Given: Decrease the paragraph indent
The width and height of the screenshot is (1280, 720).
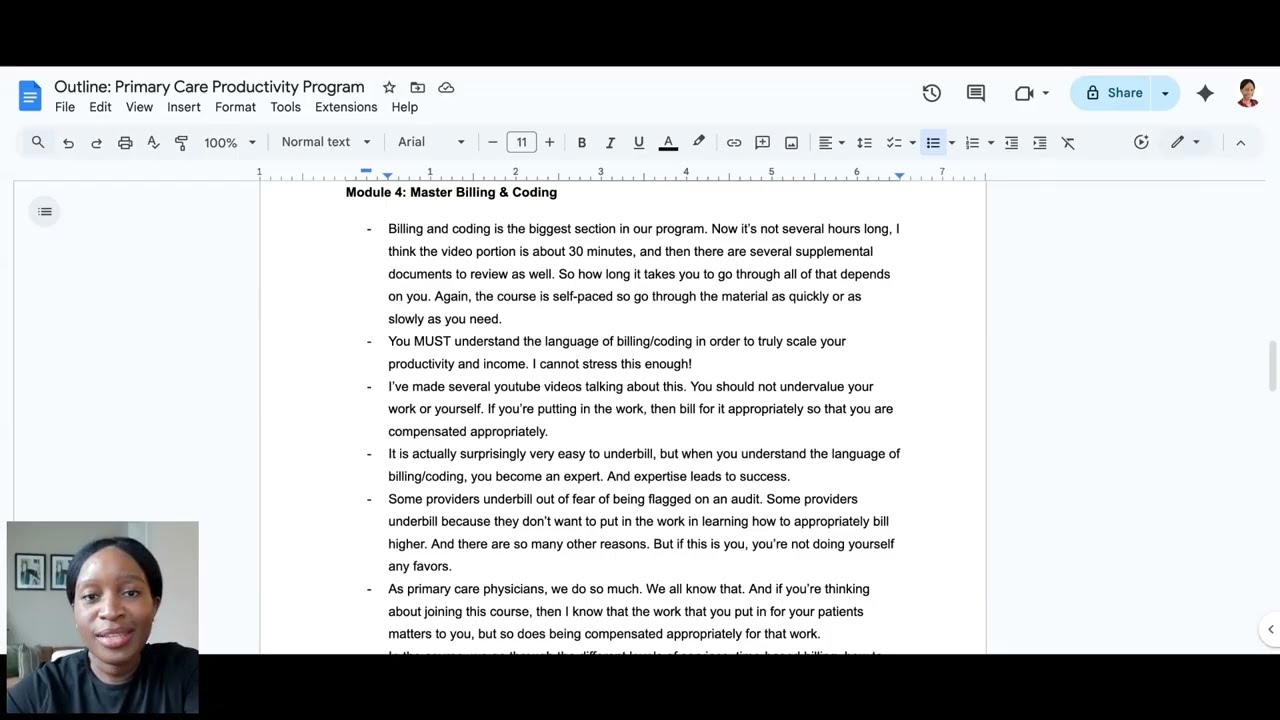Looking at the screenshot, I should click(x=1011, y=143).
